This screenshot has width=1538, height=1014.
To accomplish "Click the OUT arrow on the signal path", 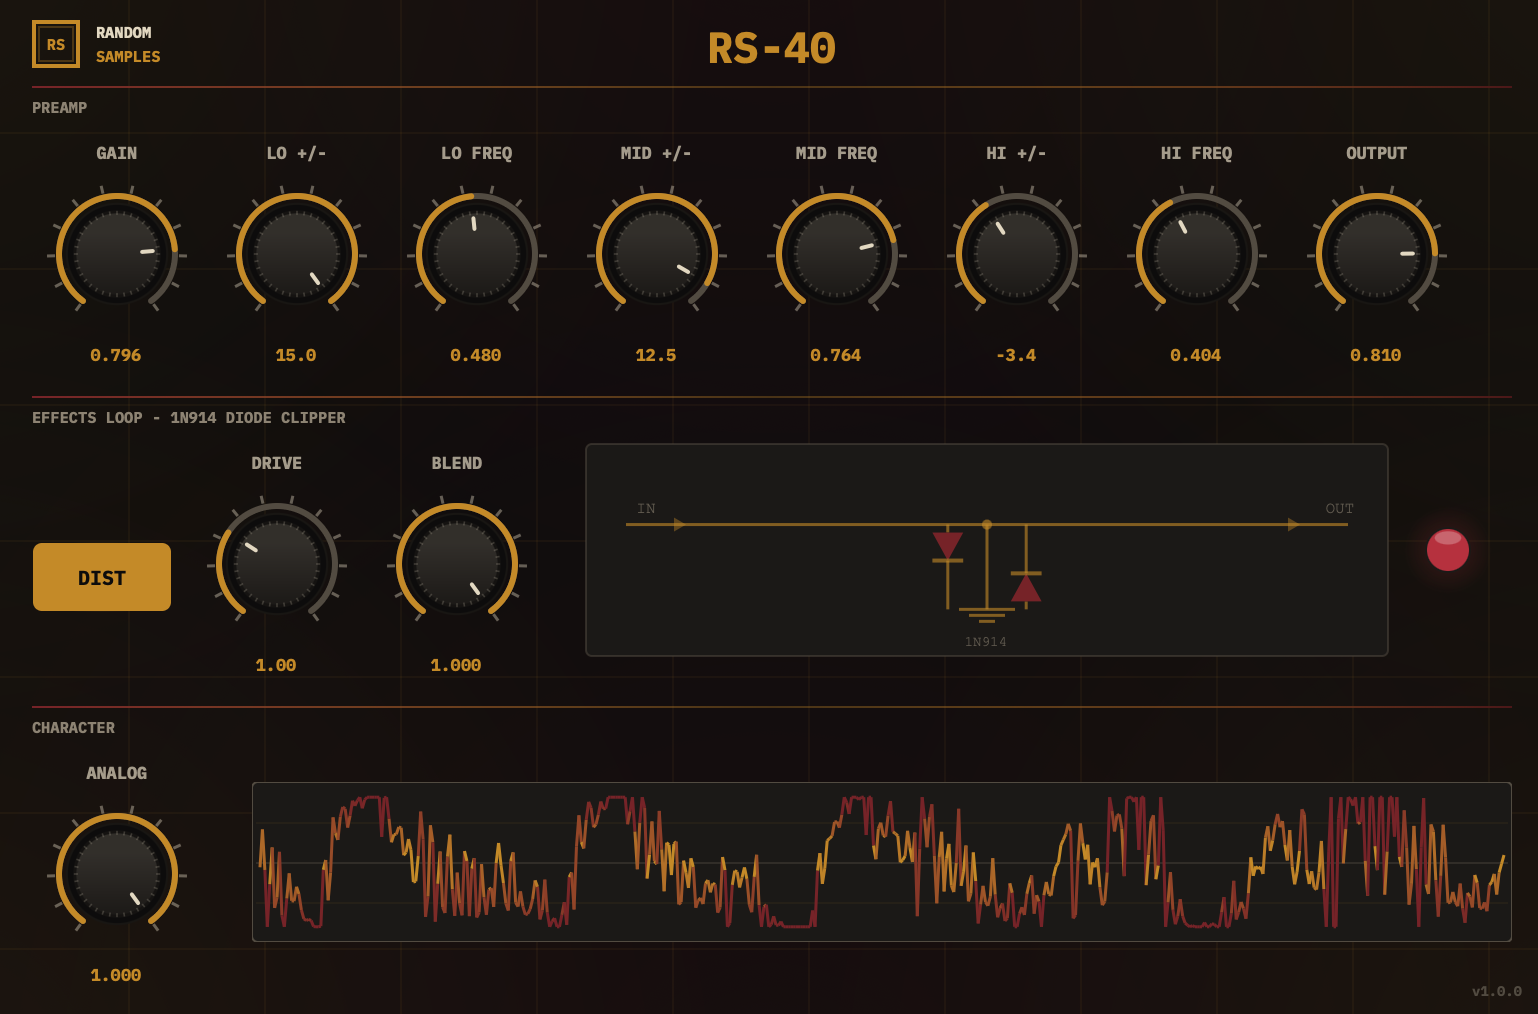I will 1295,523.
